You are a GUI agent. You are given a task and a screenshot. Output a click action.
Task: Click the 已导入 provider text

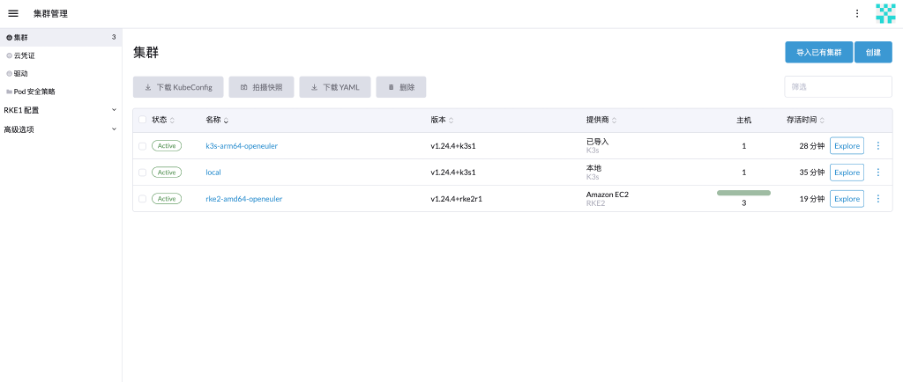point(597,142)
